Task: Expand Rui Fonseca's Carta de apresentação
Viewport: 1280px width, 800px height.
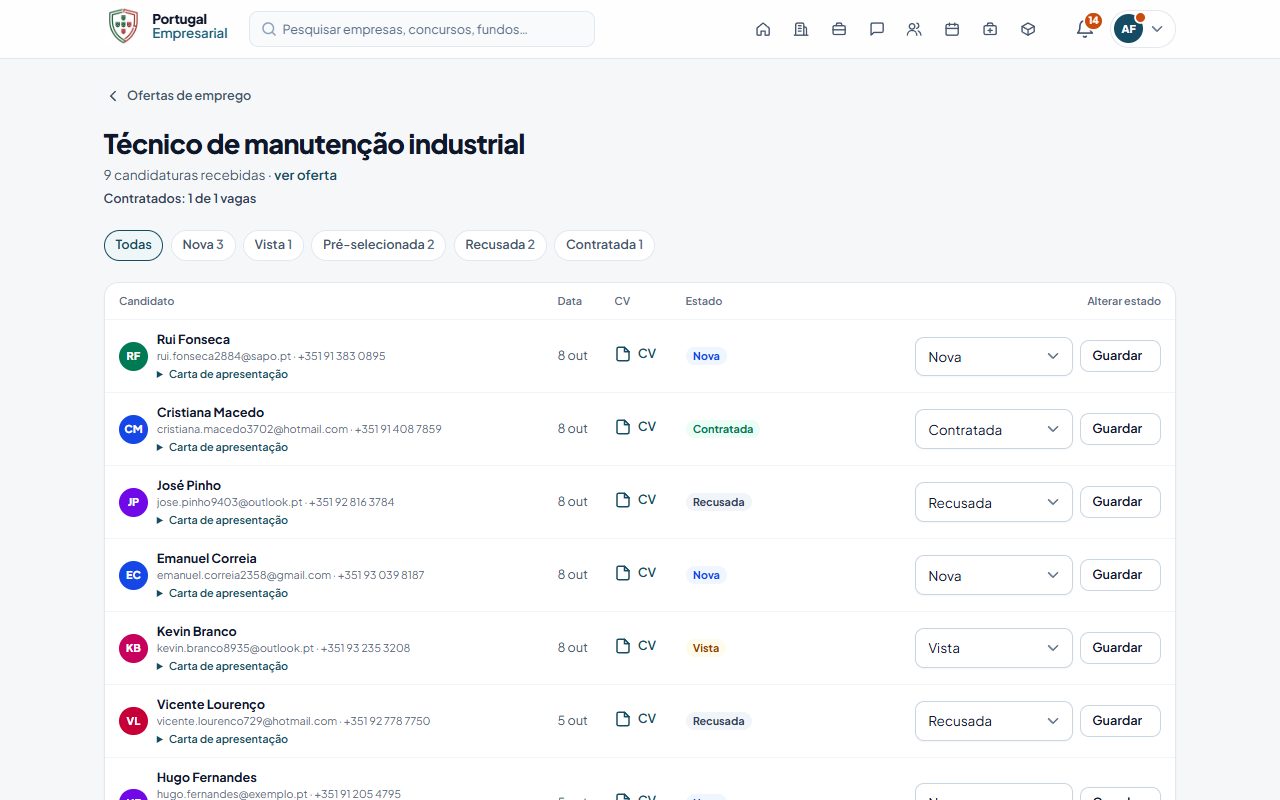Action: [x=222, y=374]
